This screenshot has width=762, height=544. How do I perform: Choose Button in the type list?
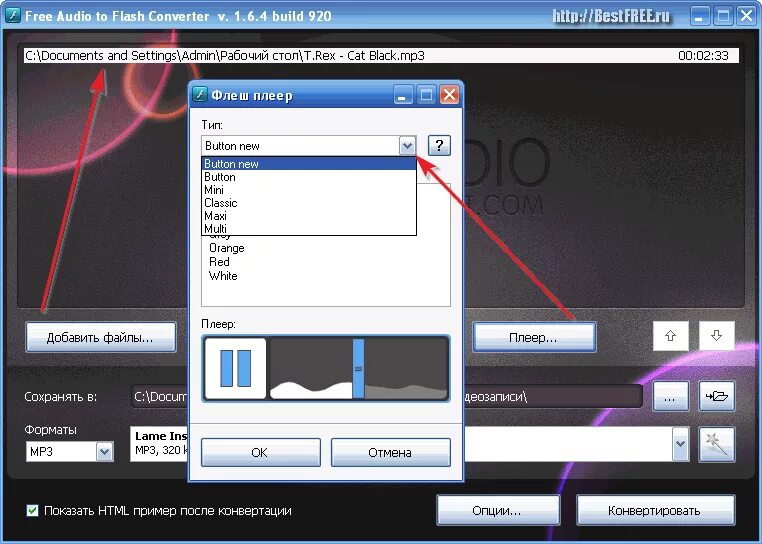point(309,177)
